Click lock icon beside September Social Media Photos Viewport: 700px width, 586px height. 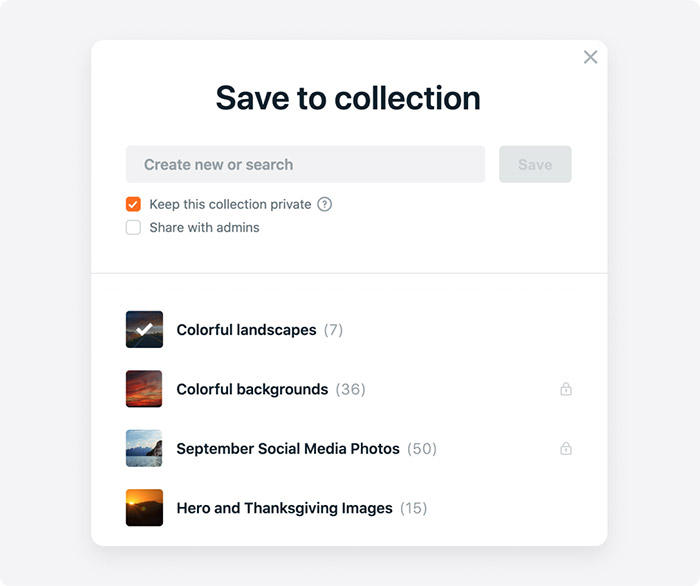pos(566,448)
